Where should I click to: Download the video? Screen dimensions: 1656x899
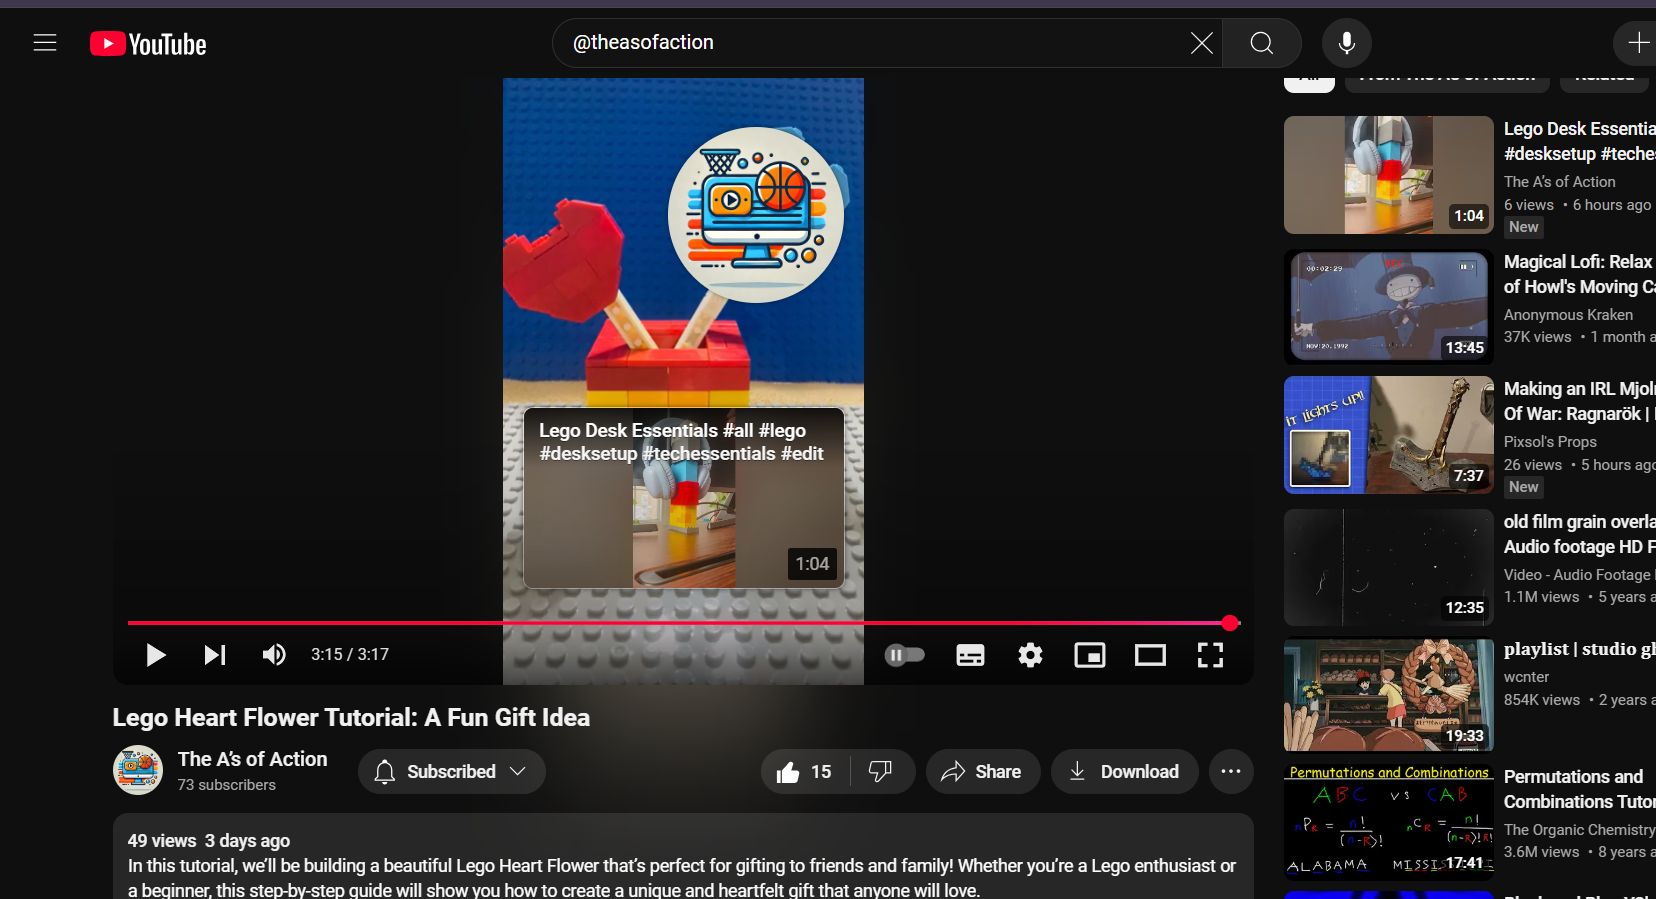click(x=1124, y=772)
